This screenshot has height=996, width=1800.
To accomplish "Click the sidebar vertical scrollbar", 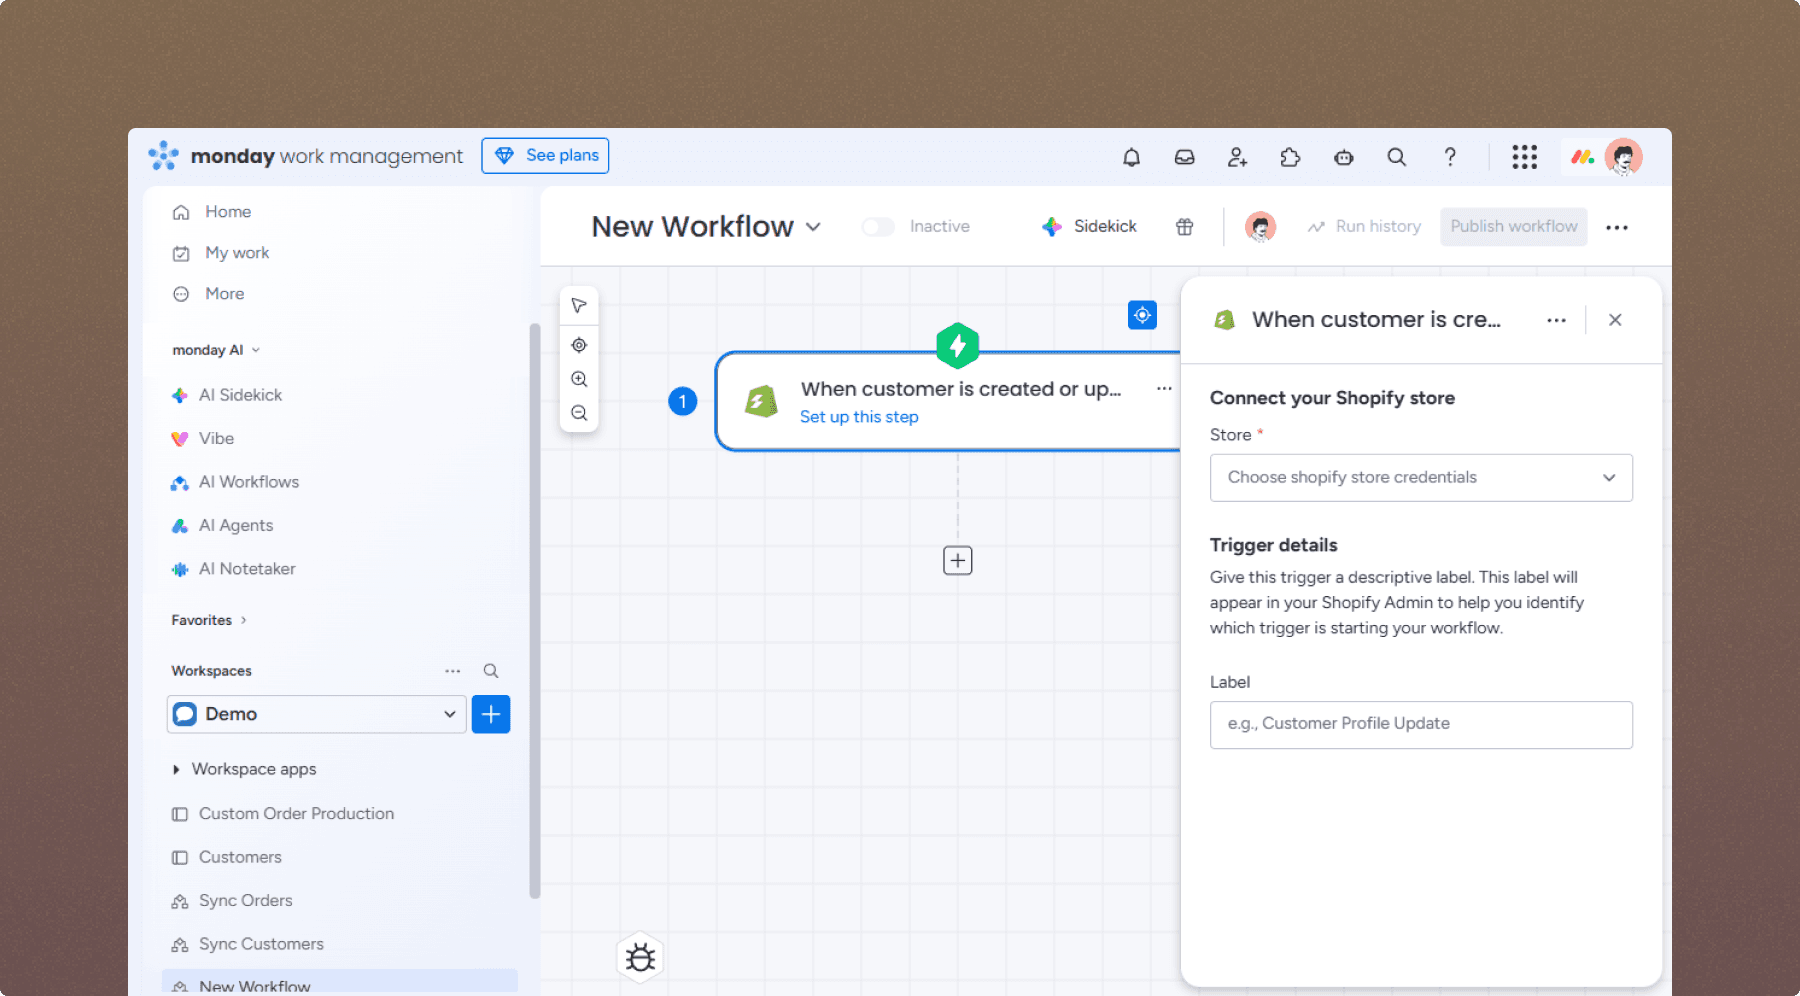I will tap(535, 610).
